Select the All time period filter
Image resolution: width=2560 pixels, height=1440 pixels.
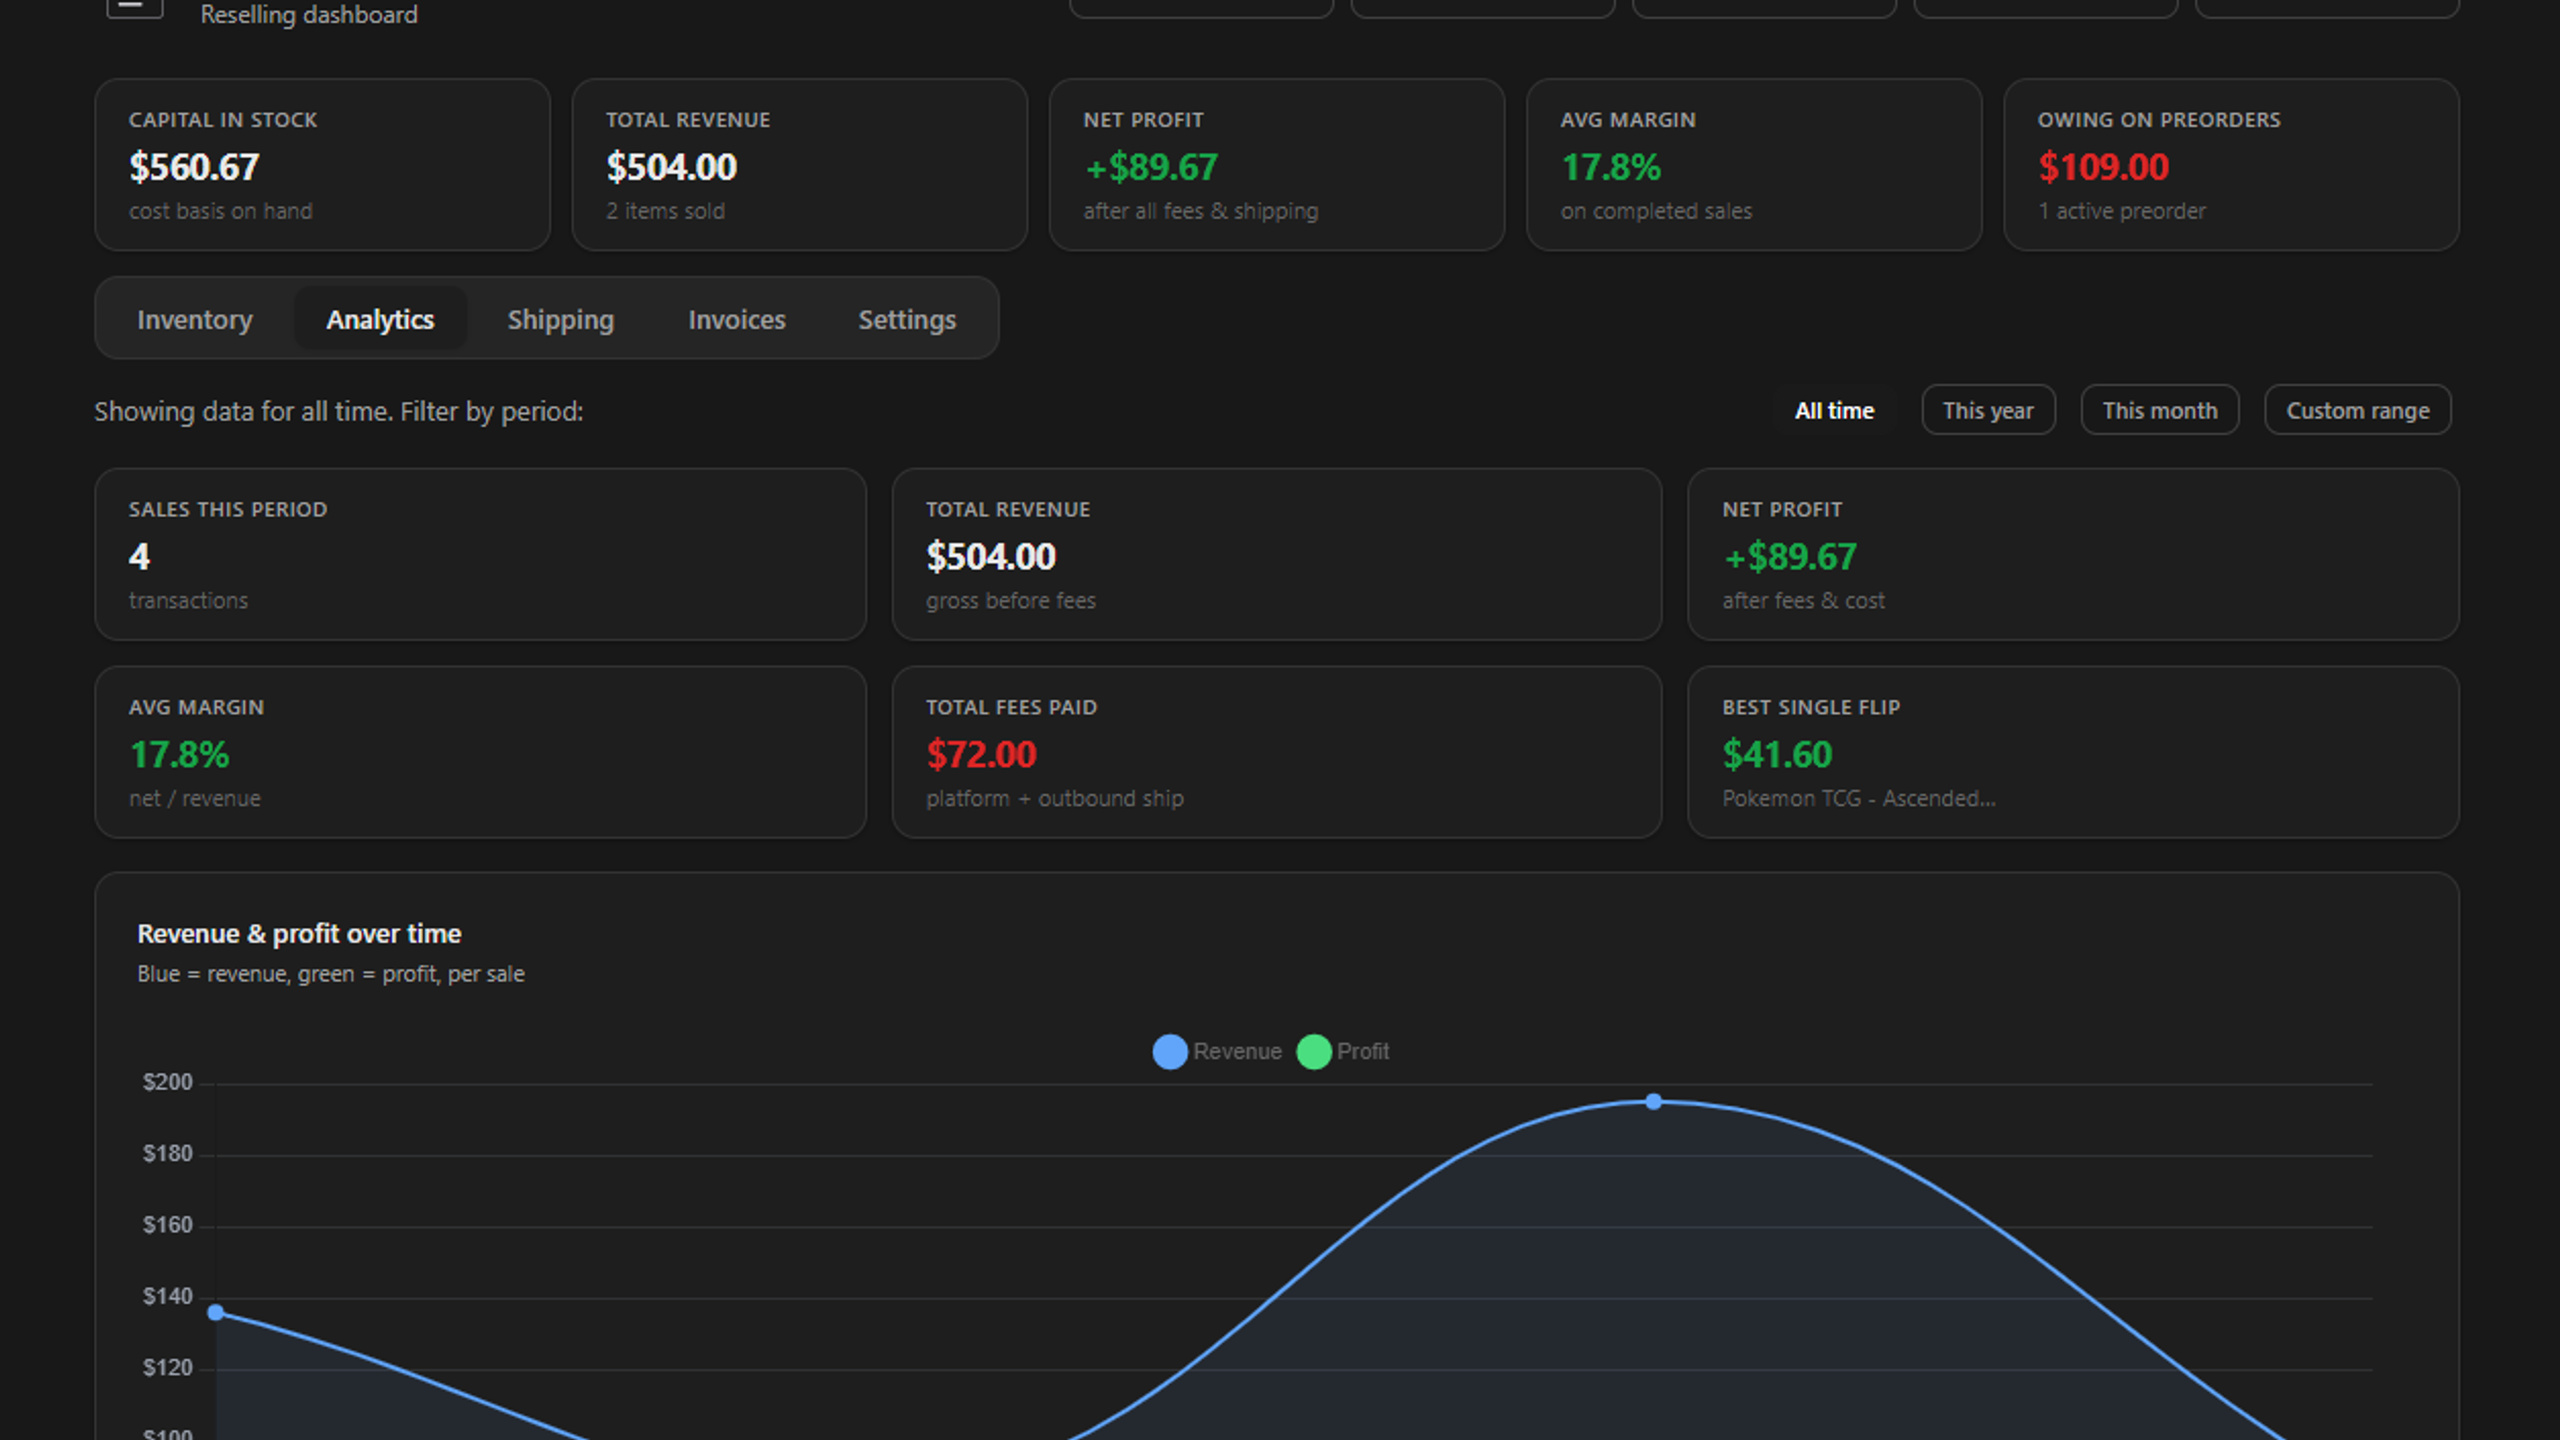click(x=1834, y=410)
